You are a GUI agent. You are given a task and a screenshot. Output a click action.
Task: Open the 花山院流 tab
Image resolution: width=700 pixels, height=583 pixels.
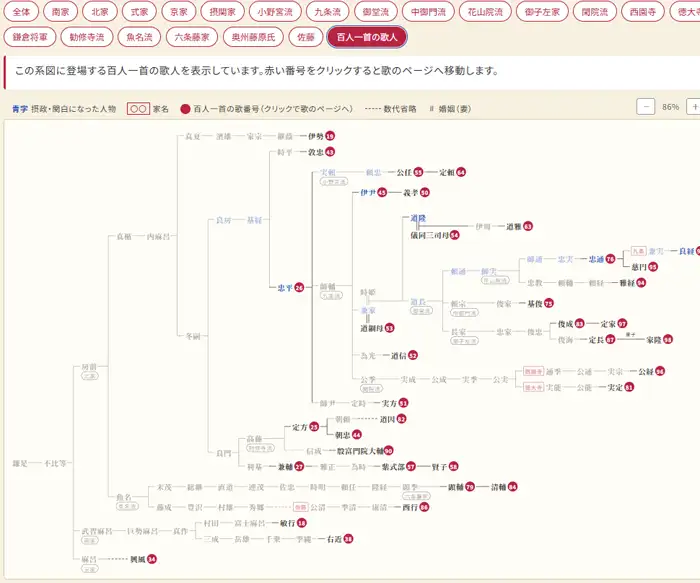pos(485,12)
